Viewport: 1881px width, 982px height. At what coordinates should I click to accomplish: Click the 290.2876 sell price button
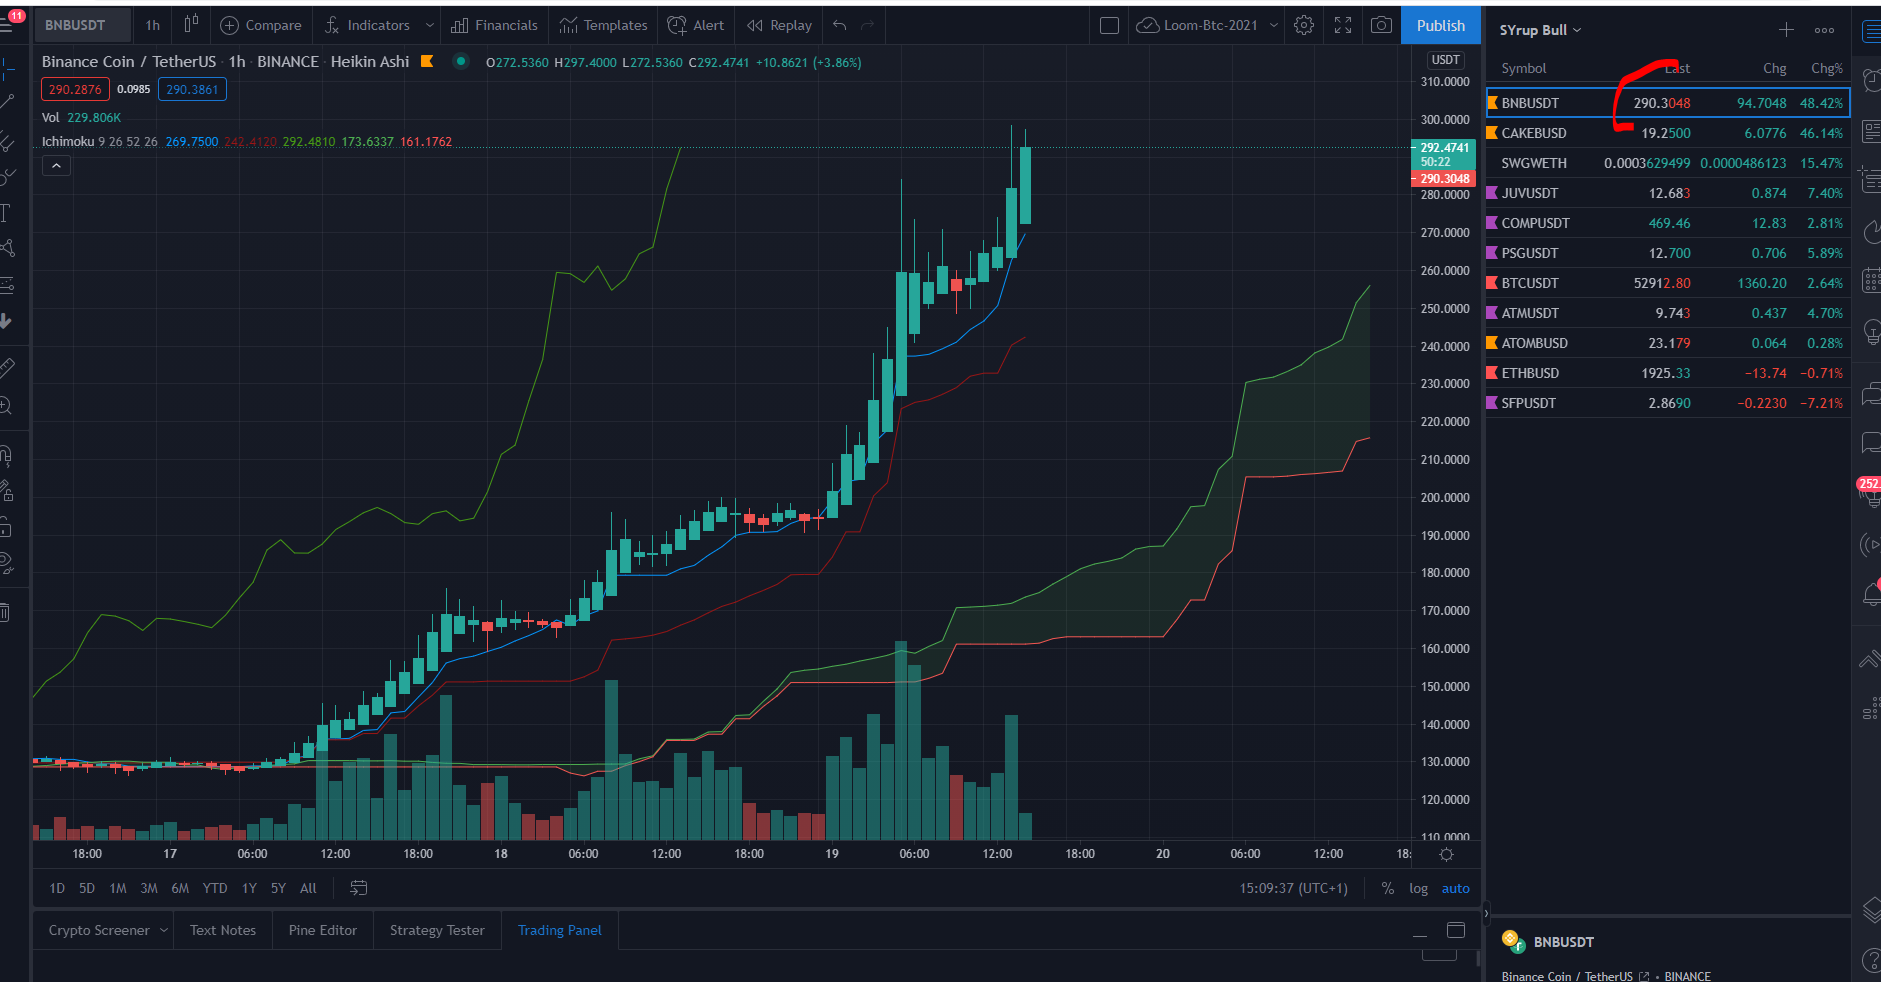(75, 89)
